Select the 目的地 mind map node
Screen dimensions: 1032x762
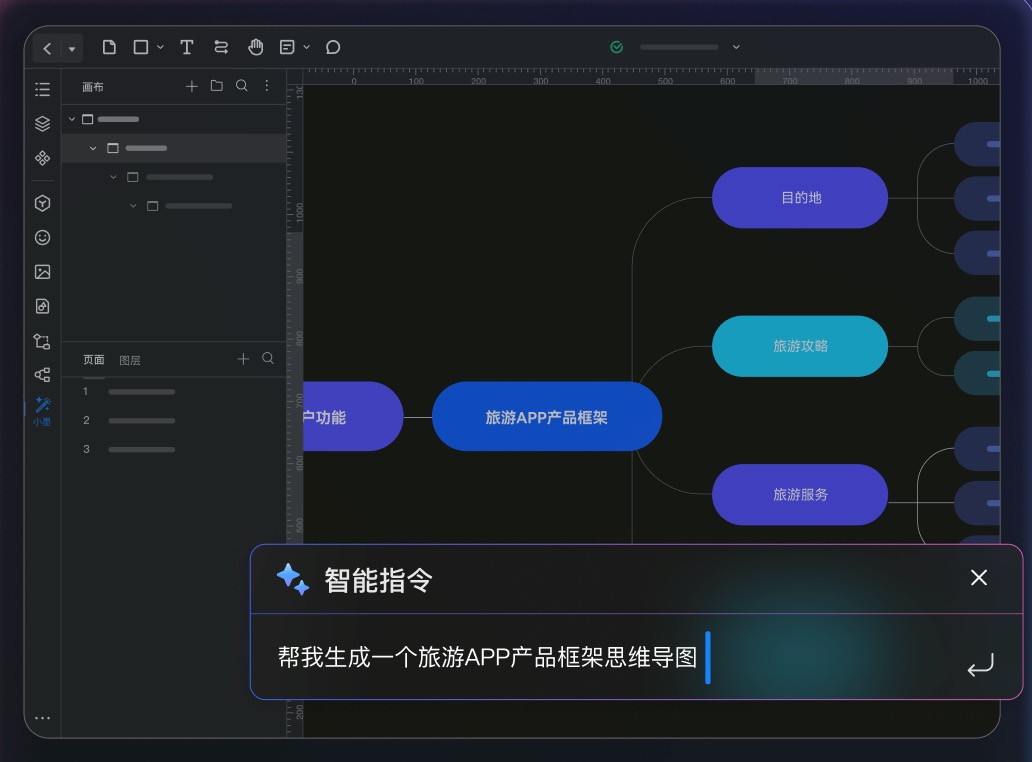[x=800, y=197]
